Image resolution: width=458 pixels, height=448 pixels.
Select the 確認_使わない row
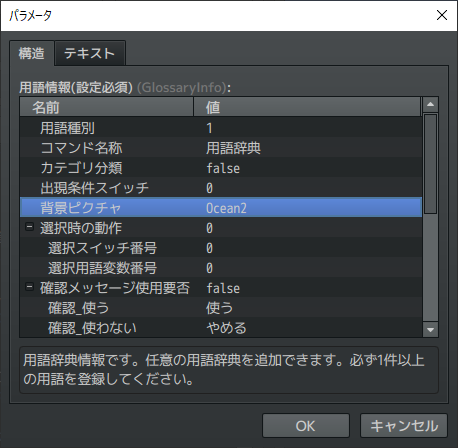coord(221,328)
